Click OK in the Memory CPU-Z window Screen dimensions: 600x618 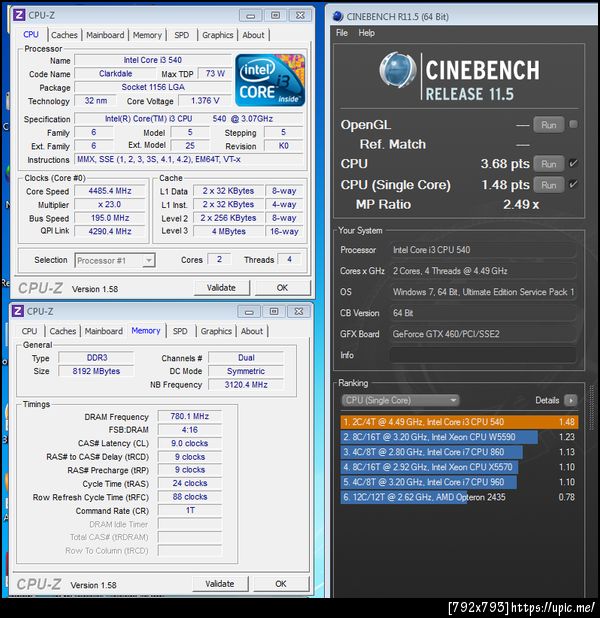pos(281,584)
